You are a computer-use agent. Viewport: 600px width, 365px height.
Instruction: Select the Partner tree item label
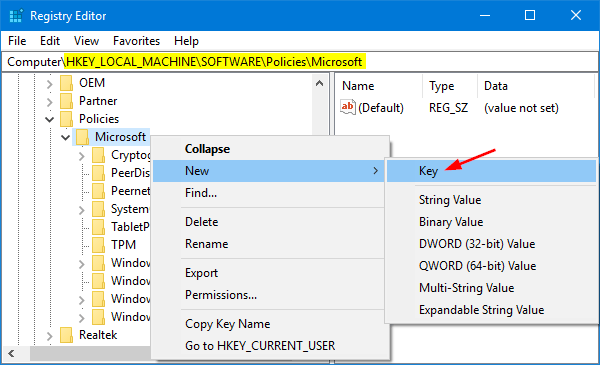click(x=98, y=101)
